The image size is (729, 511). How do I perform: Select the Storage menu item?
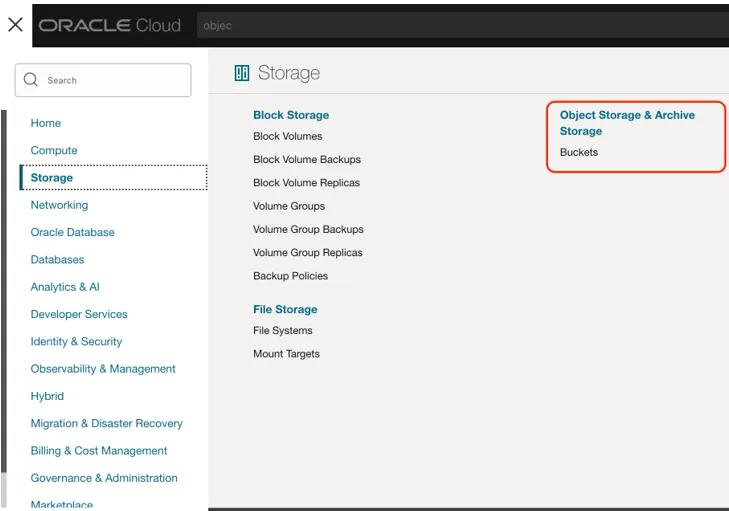point(114,178)
